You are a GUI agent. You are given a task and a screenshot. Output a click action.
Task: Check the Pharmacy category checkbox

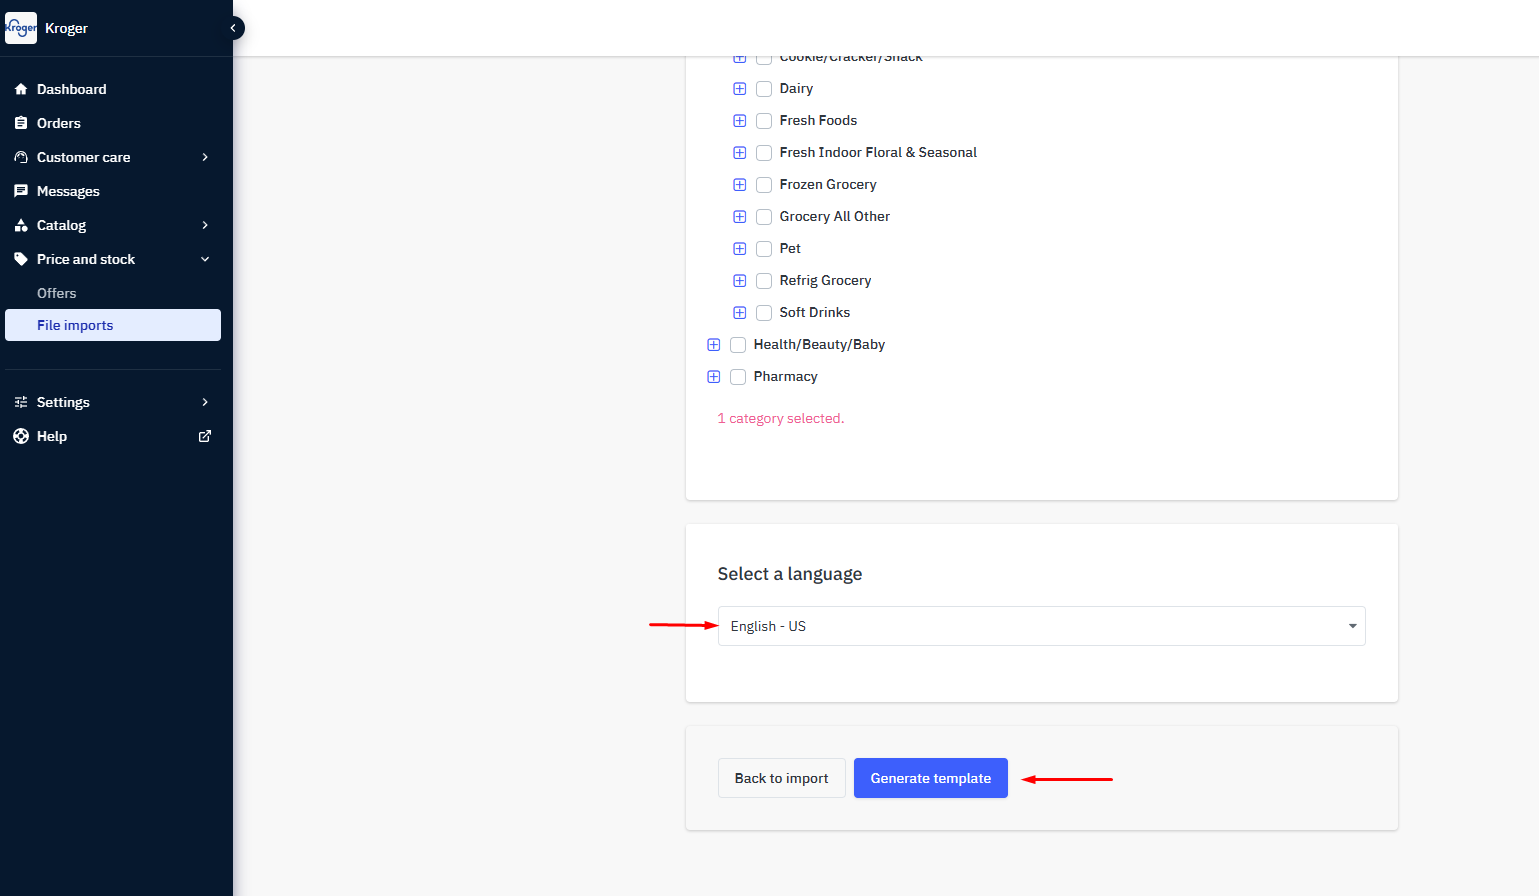point(738,376)
